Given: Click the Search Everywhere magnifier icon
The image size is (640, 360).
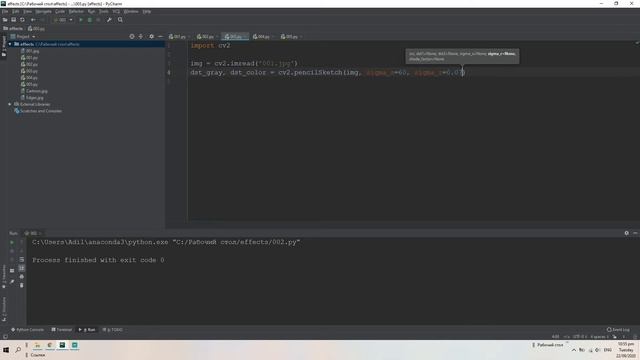Looking at the screenshot, I should click(120, 20).
